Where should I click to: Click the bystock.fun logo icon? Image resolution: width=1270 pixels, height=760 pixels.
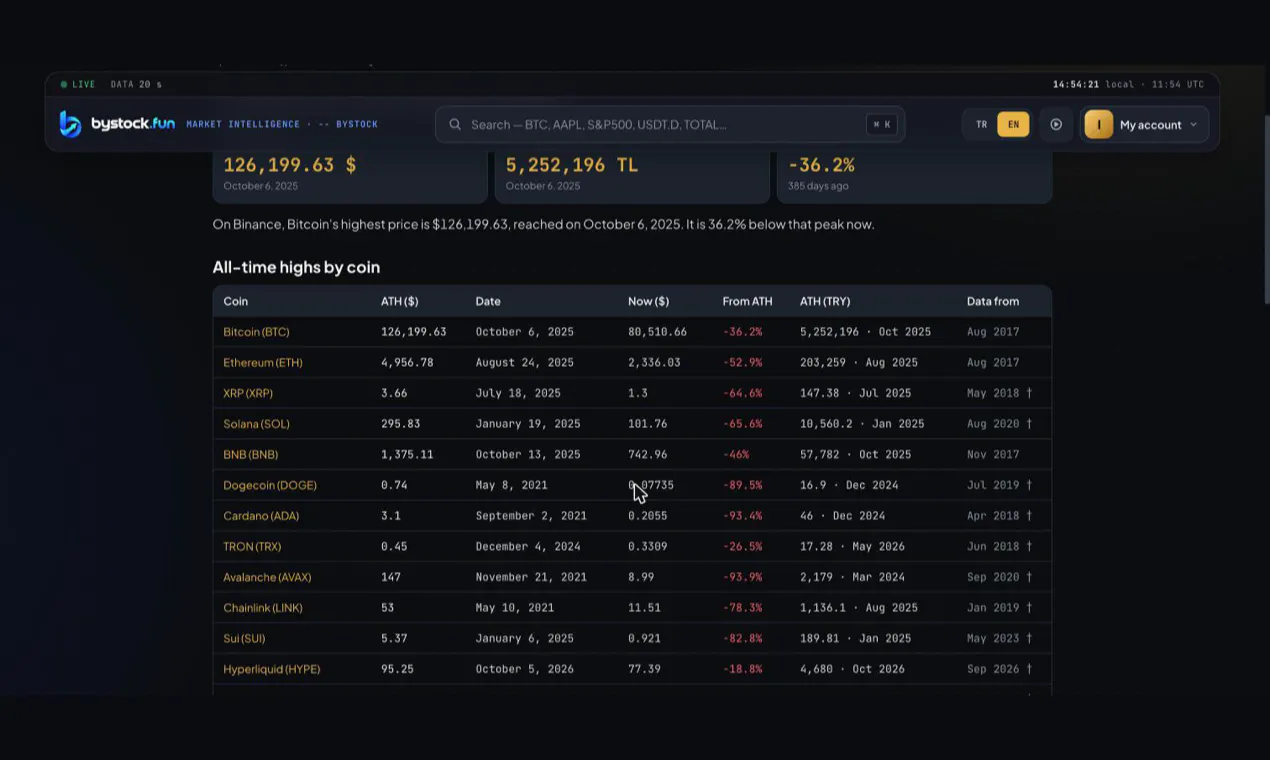click(x=70, y=124)
